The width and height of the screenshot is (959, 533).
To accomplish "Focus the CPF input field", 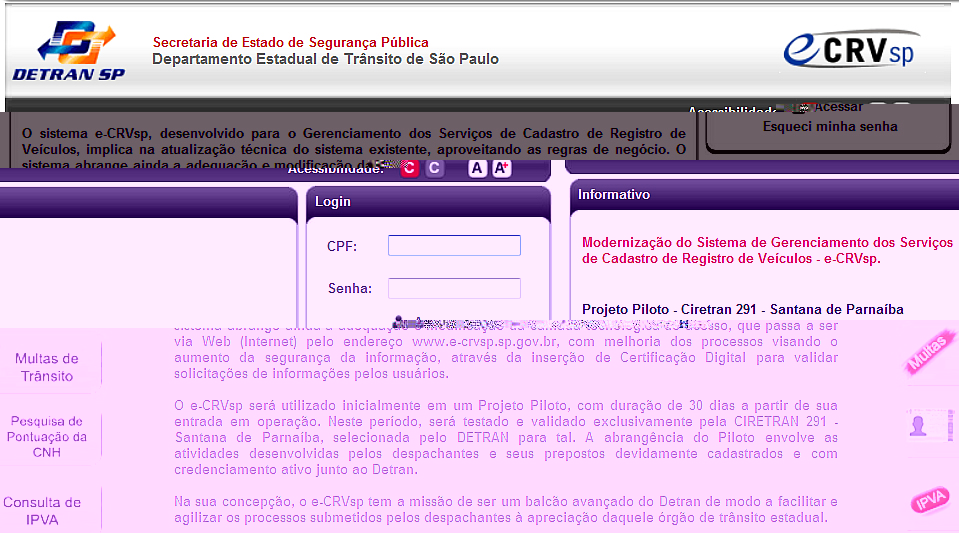I will pyautogui.click(x=454, y=245).
